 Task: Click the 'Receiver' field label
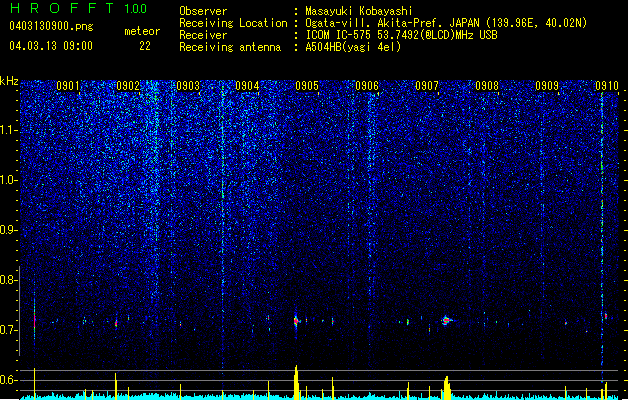pos(203,35)
